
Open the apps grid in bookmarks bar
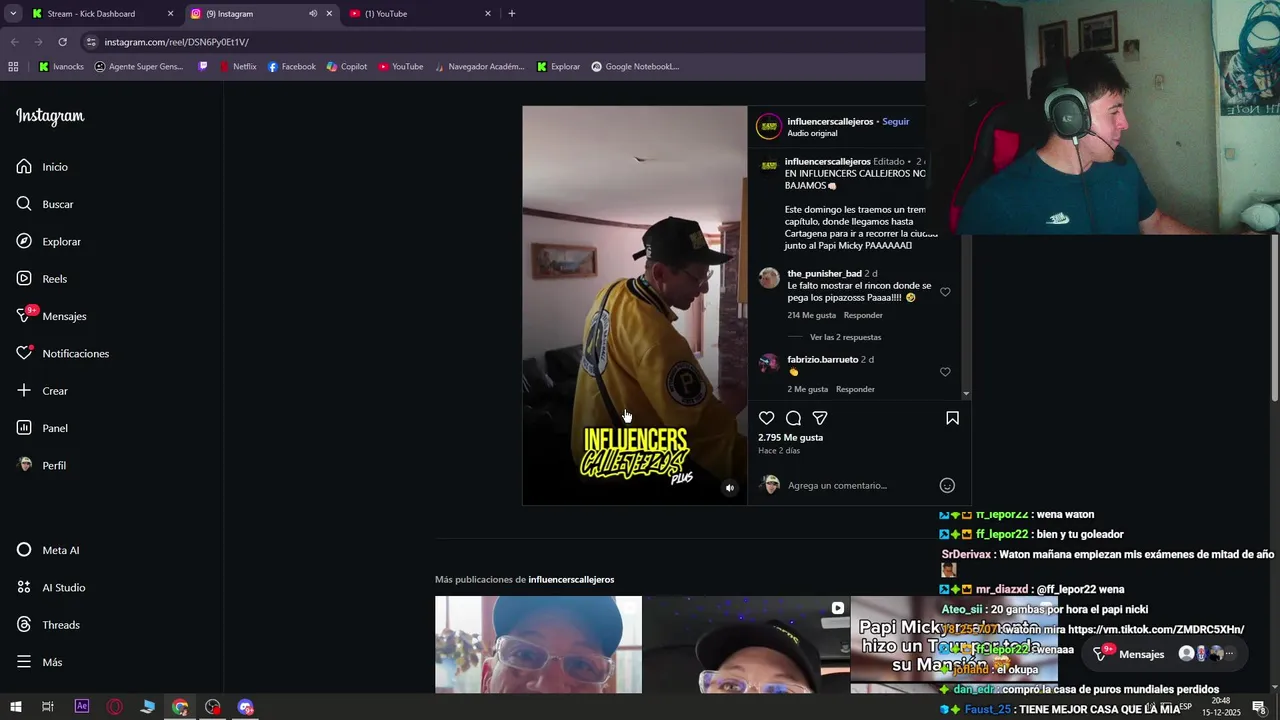tap(13, 67)
